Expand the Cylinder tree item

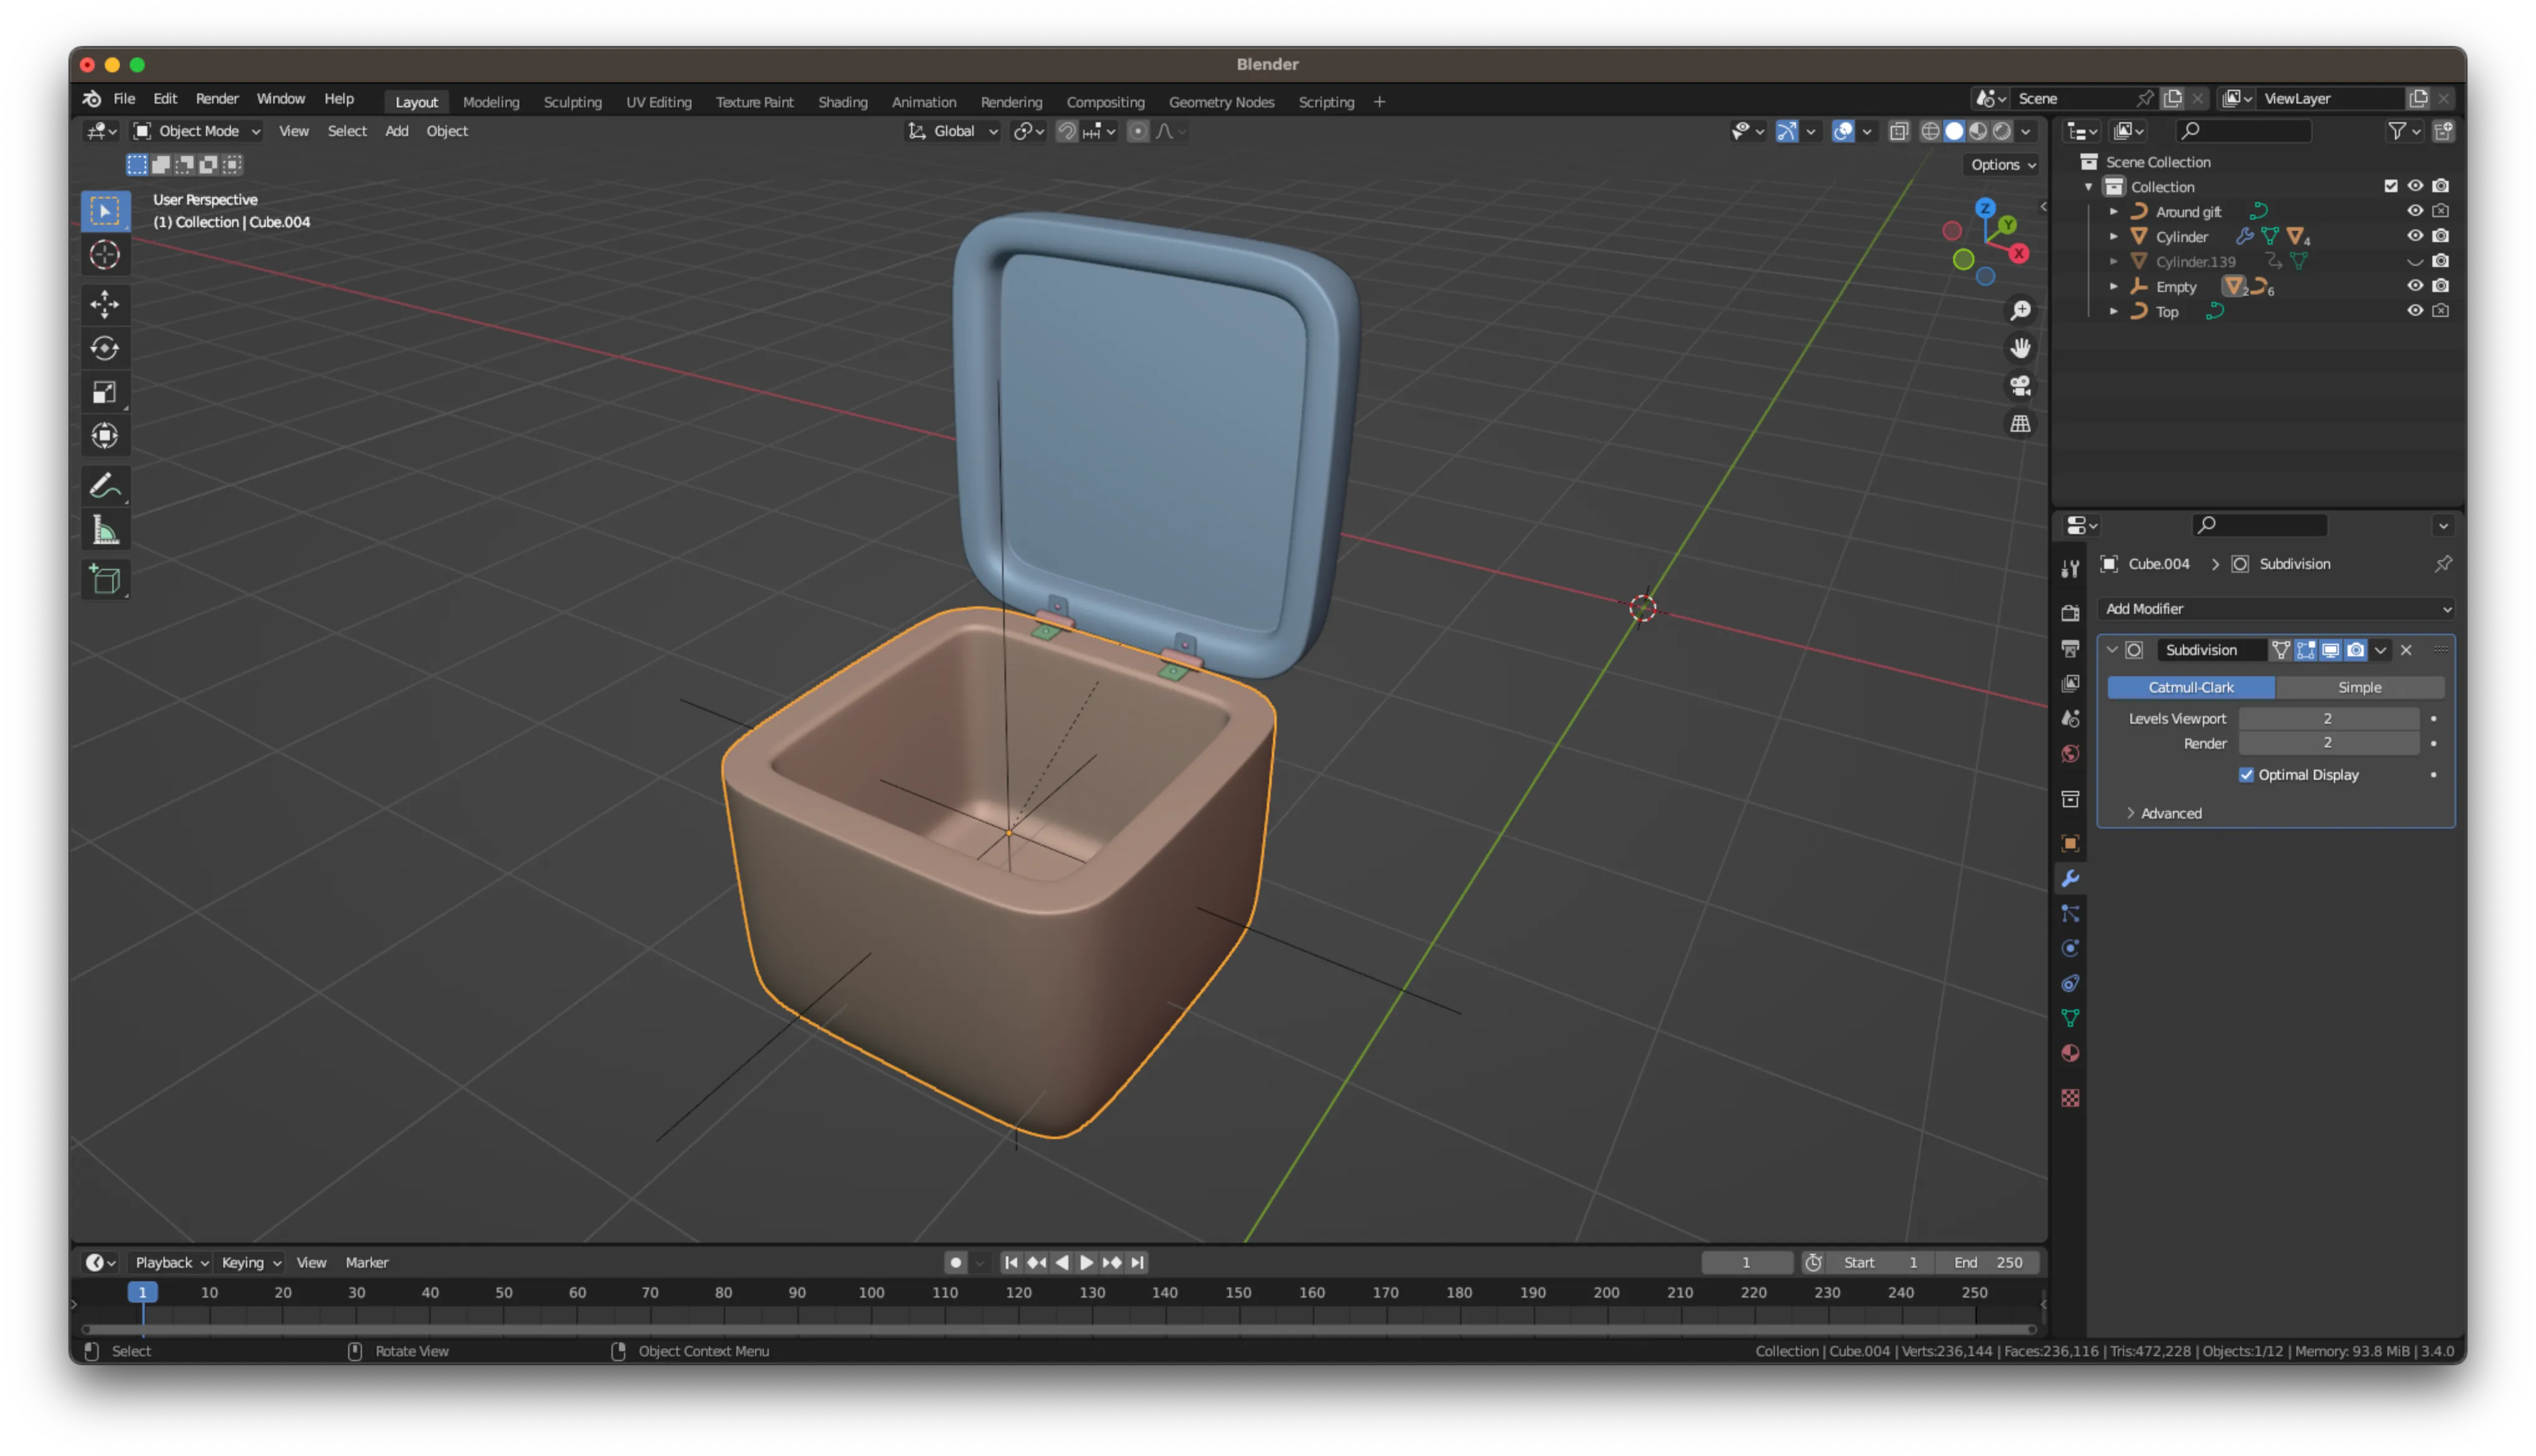pyautogui.click(x=2113, y=237)
